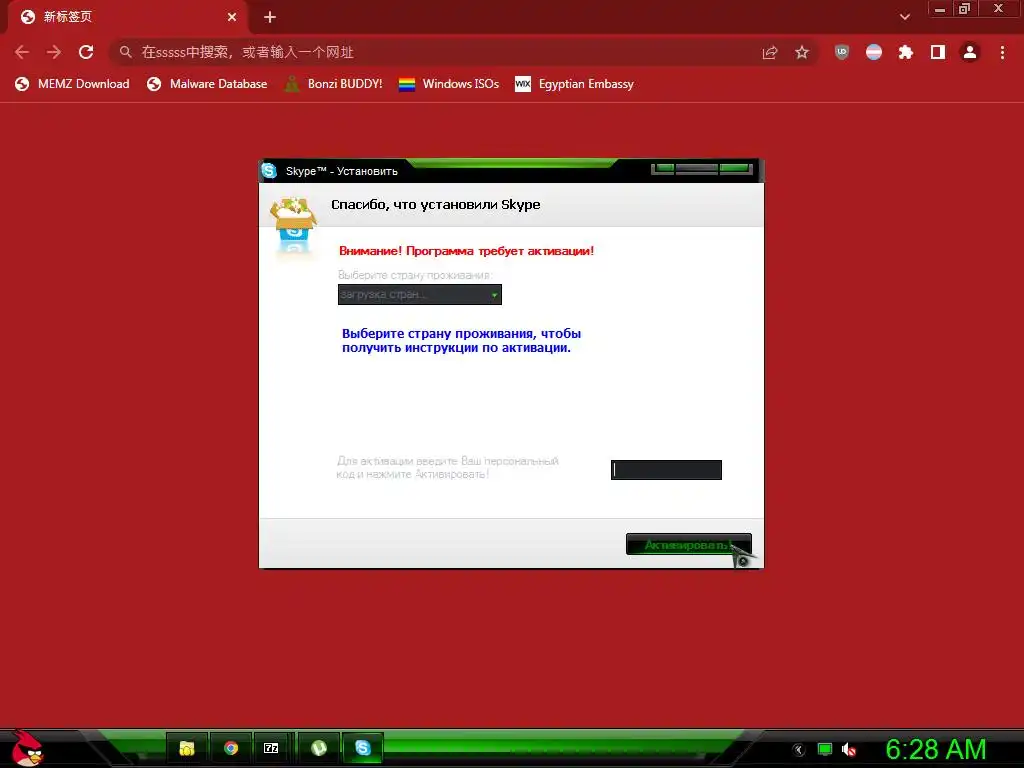Go forward using browser forward arrow

54,52
